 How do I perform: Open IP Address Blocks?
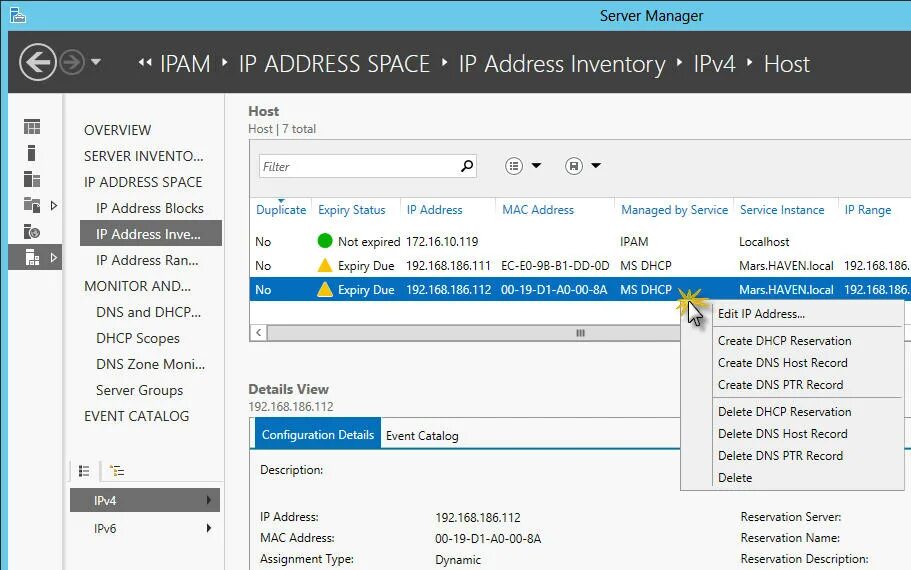click(x=150, y=208)
